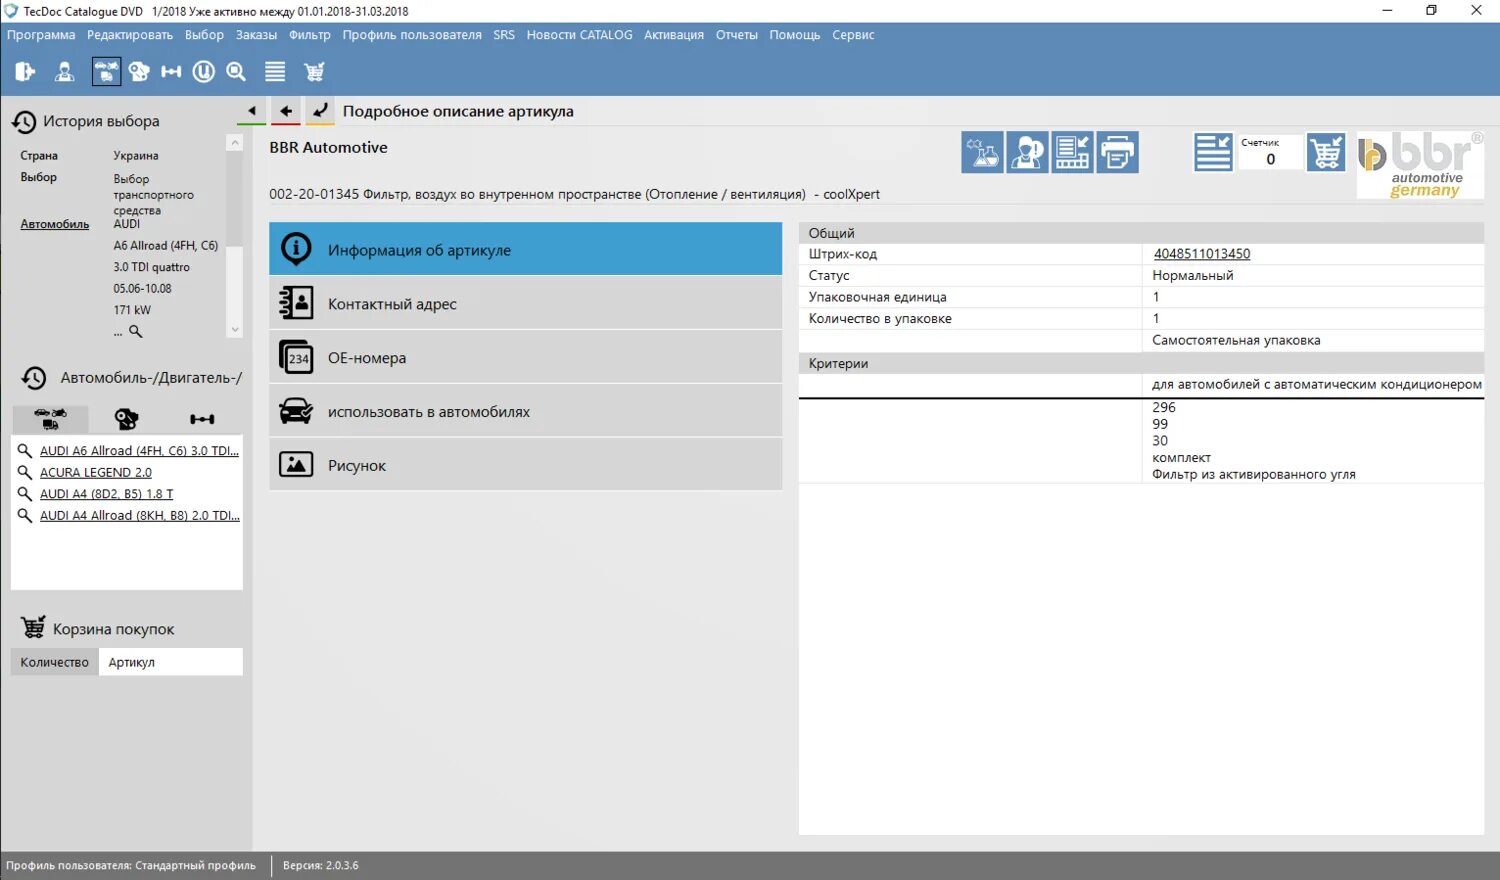The width and height of the screenshot is (1500, 880).
Task: Switch to axle history tab icon
Action: pos(202,419)
